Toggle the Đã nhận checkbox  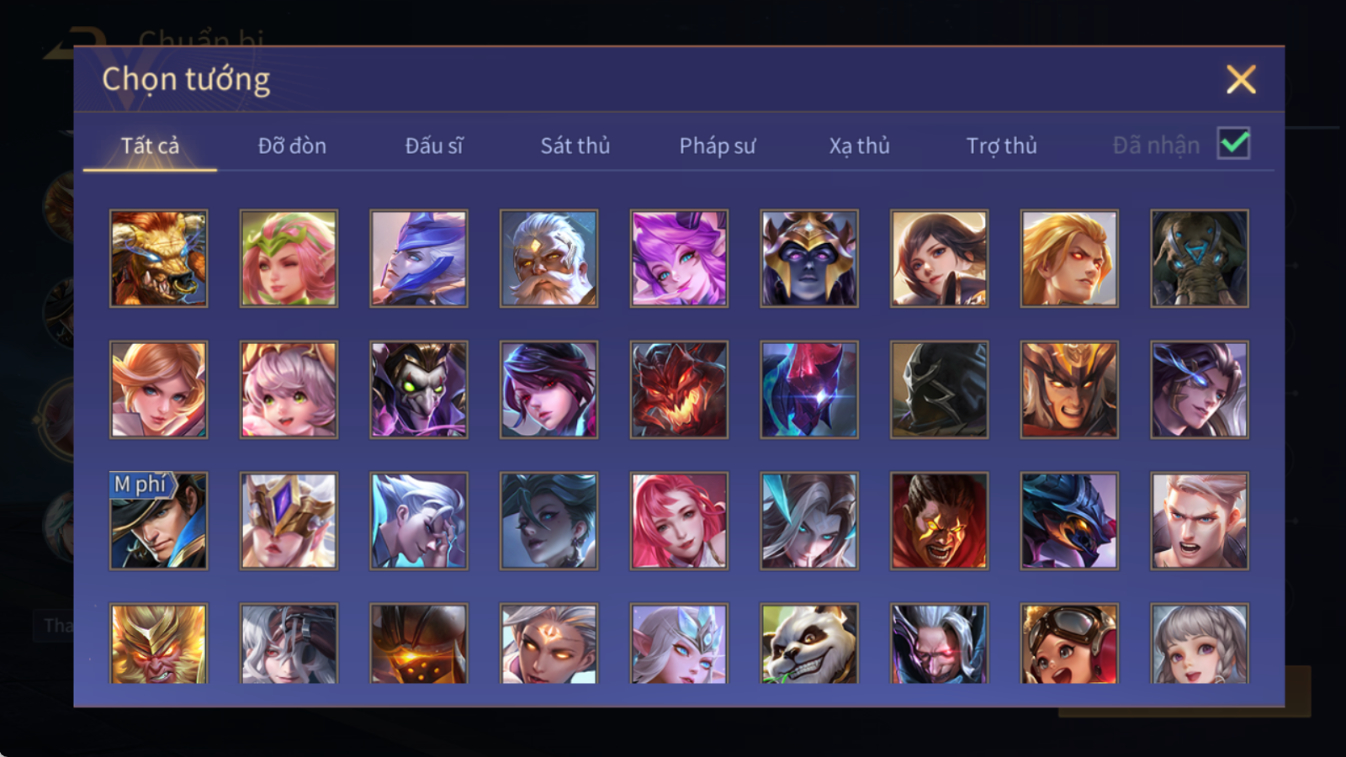point(1234,144)
